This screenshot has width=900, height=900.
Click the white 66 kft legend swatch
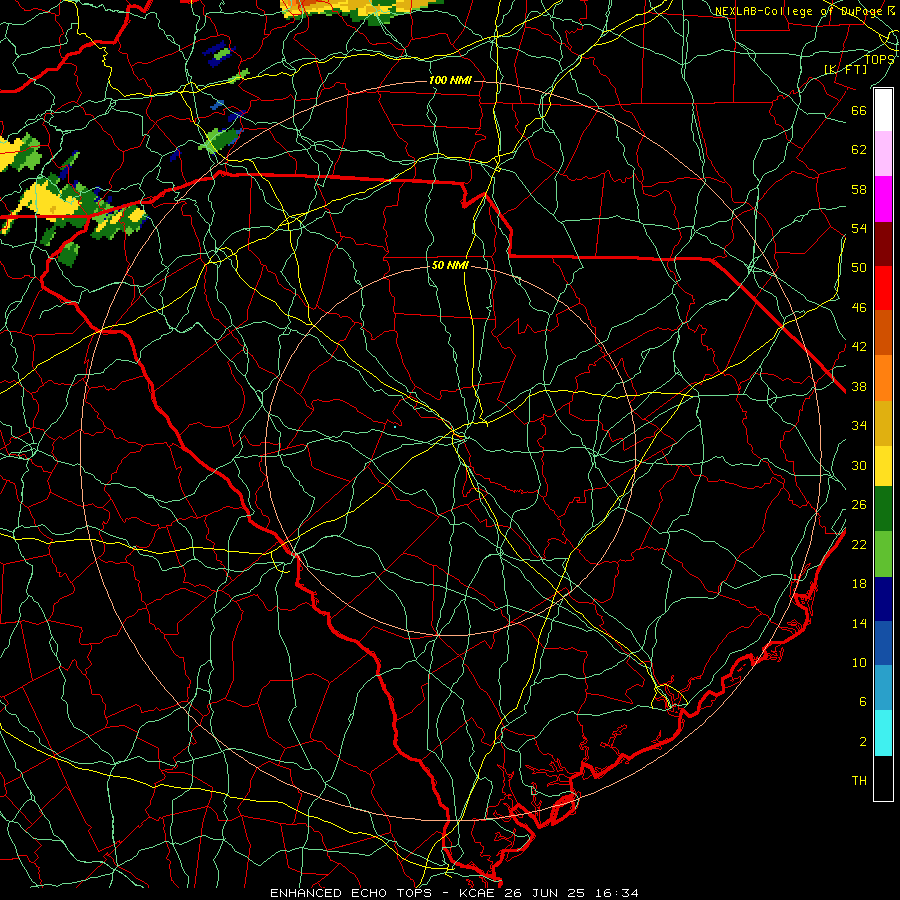click(883, 110)
